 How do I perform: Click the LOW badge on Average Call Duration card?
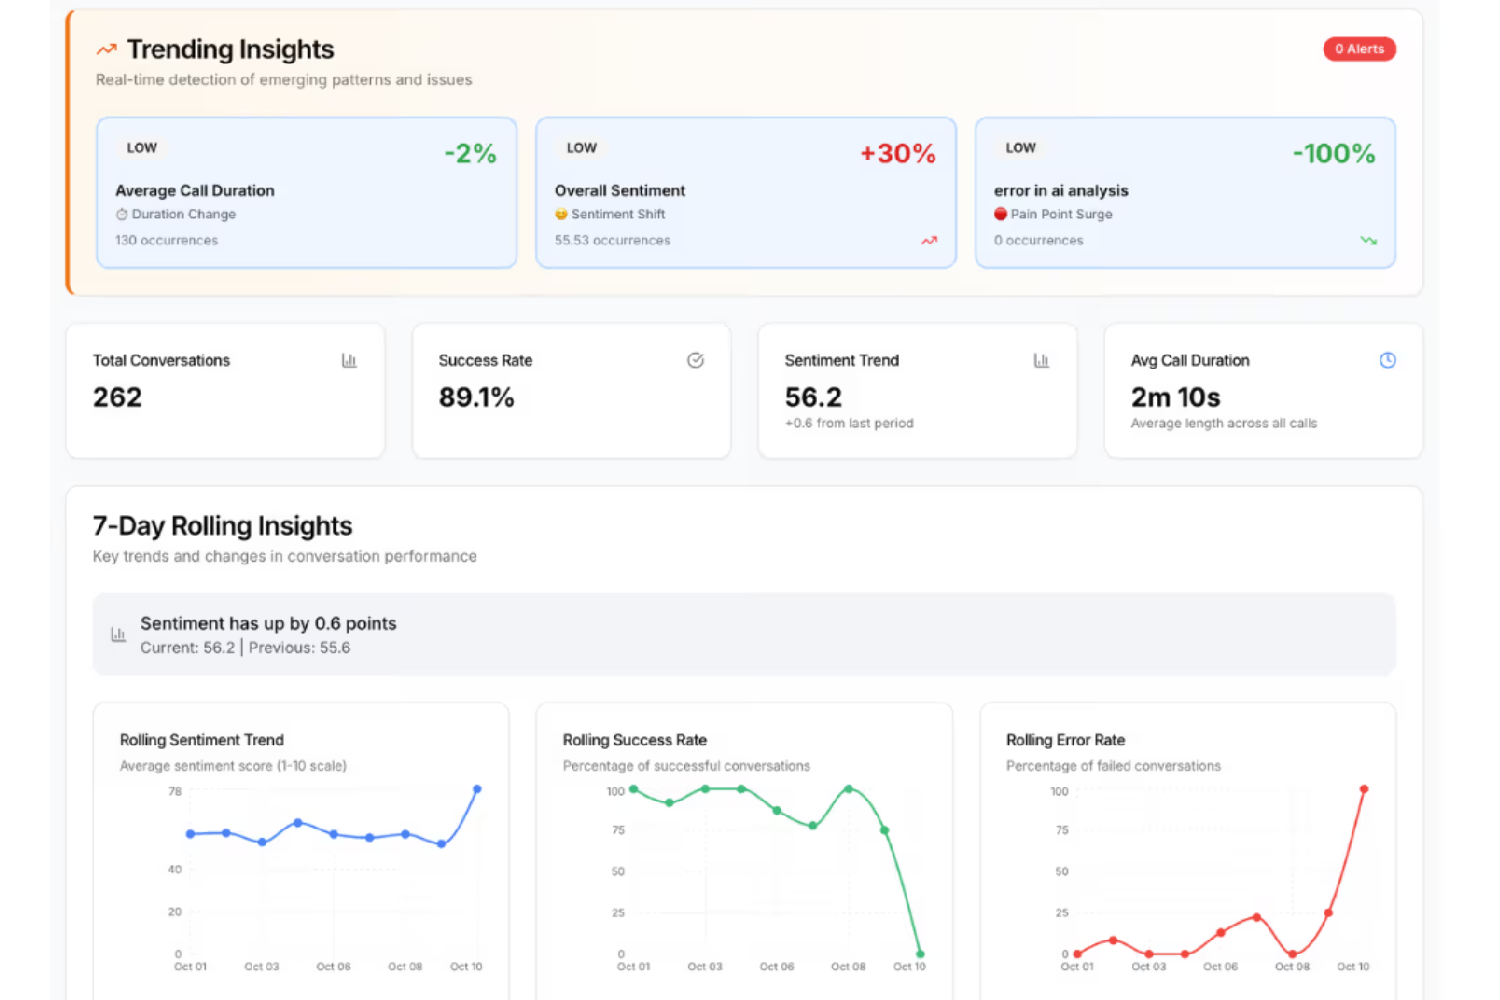pyautogui.click(x=141, y=147)
